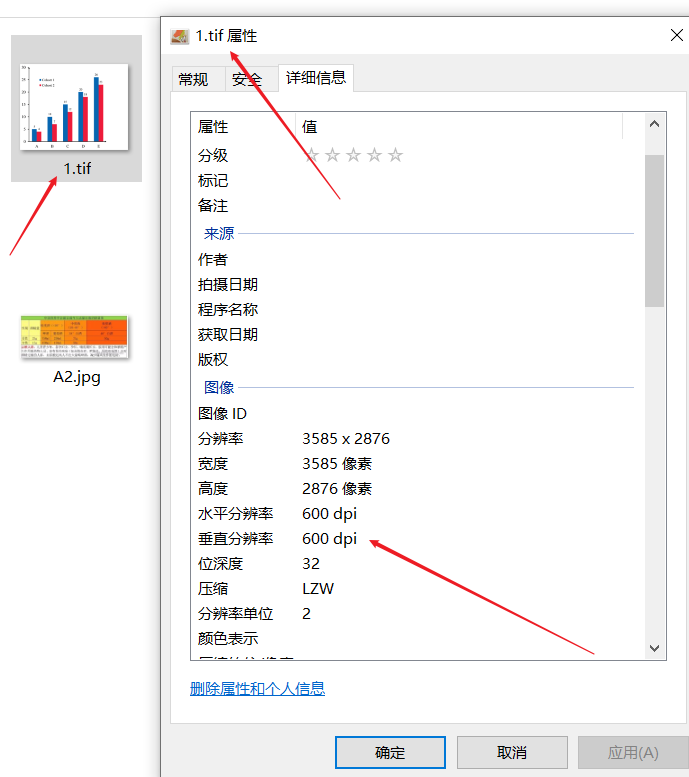The height and width of the screenshot is (777, 689).
Task: Click the scrollbar down arrow in the property list
Action: 654,648
